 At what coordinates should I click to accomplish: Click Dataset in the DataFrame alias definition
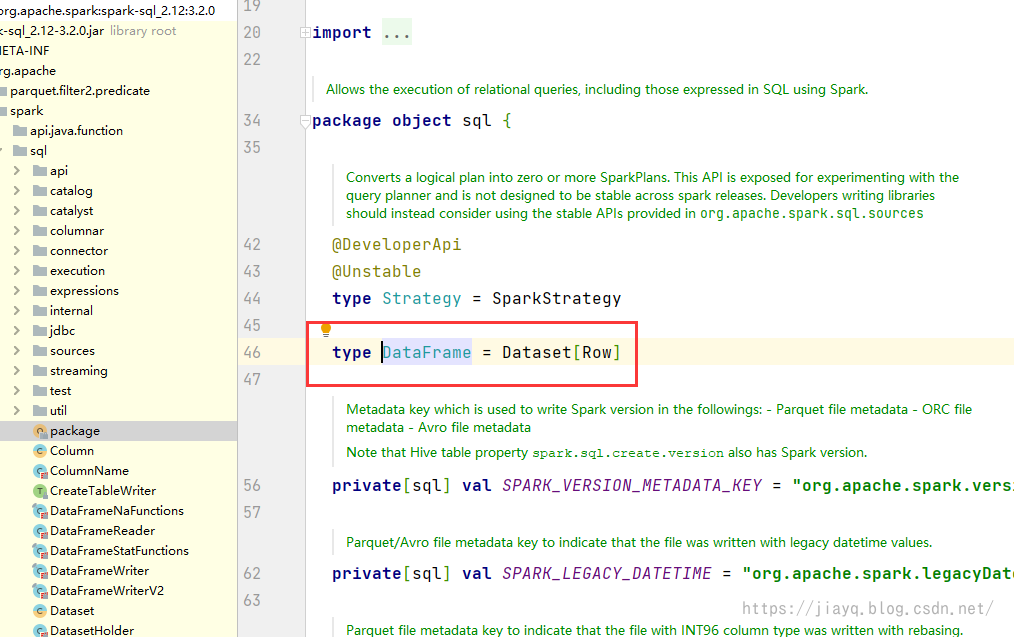point(537,352)
